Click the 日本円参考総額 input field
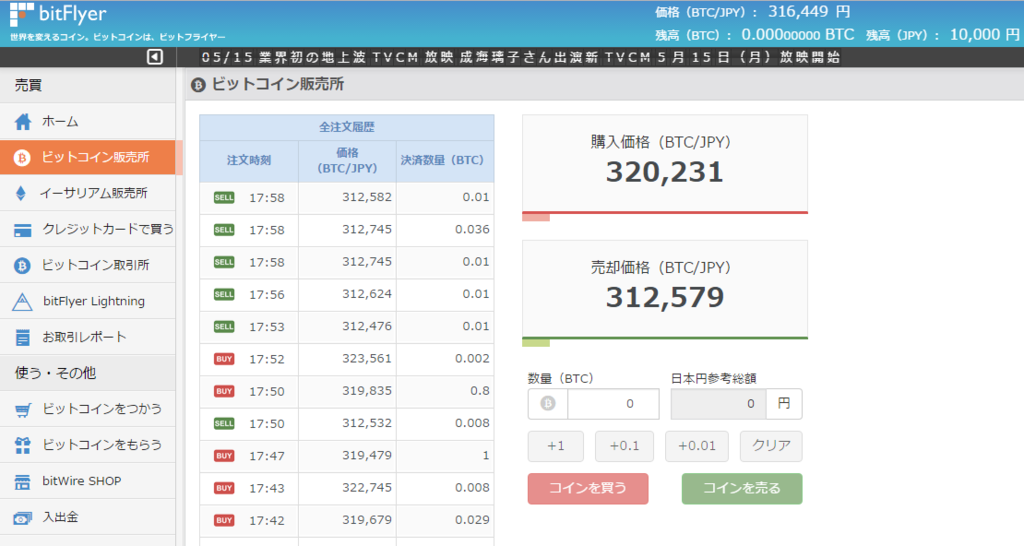The width and height of the screenshot is (1024, 546). (x=718, y=404)
